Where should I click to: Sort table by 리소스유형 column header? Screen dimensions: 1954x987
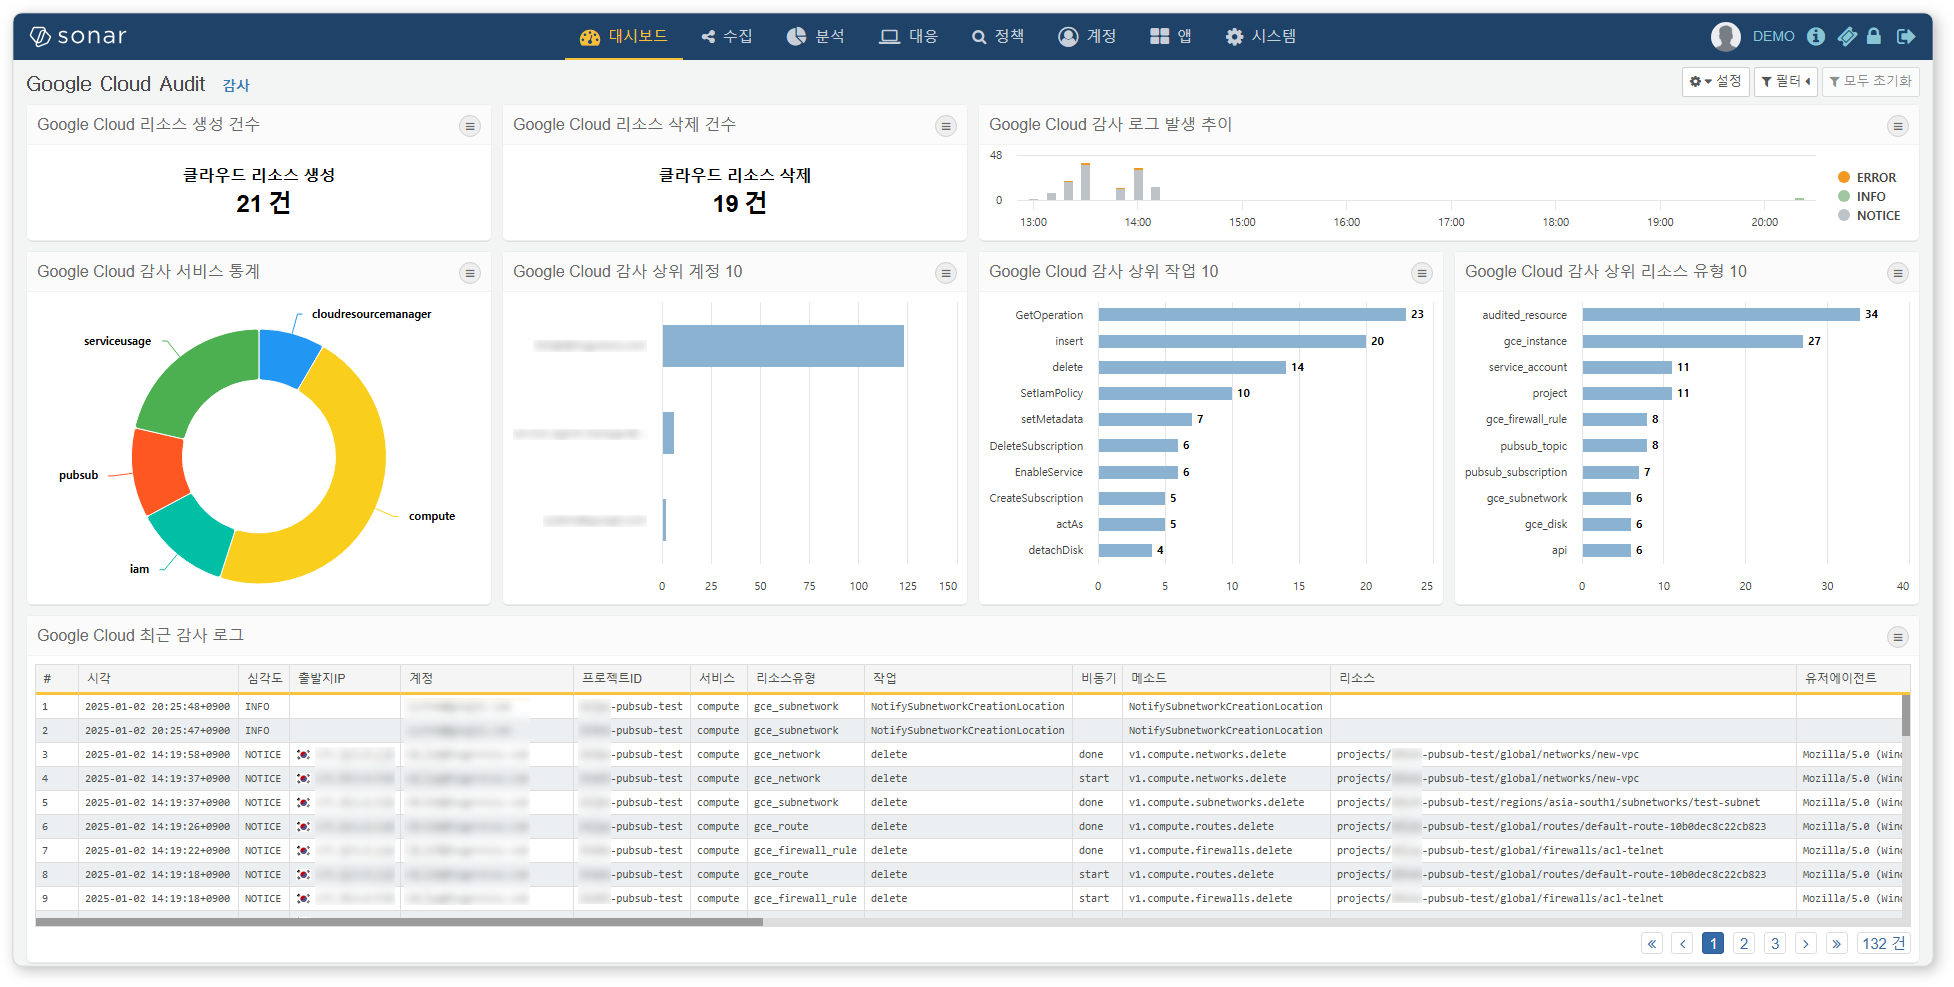pos(806,678)
